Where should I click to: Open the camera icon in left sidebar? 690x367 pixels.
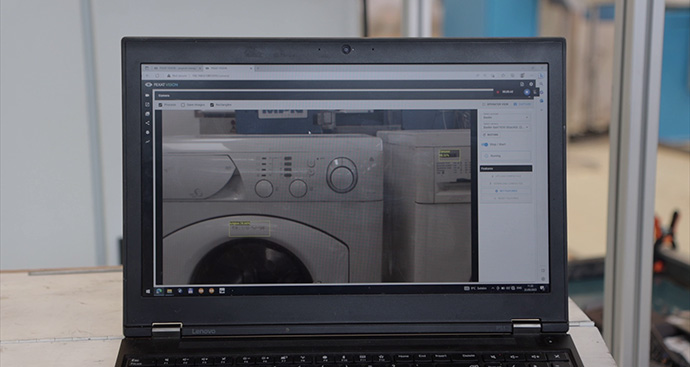tap(147, 95)
